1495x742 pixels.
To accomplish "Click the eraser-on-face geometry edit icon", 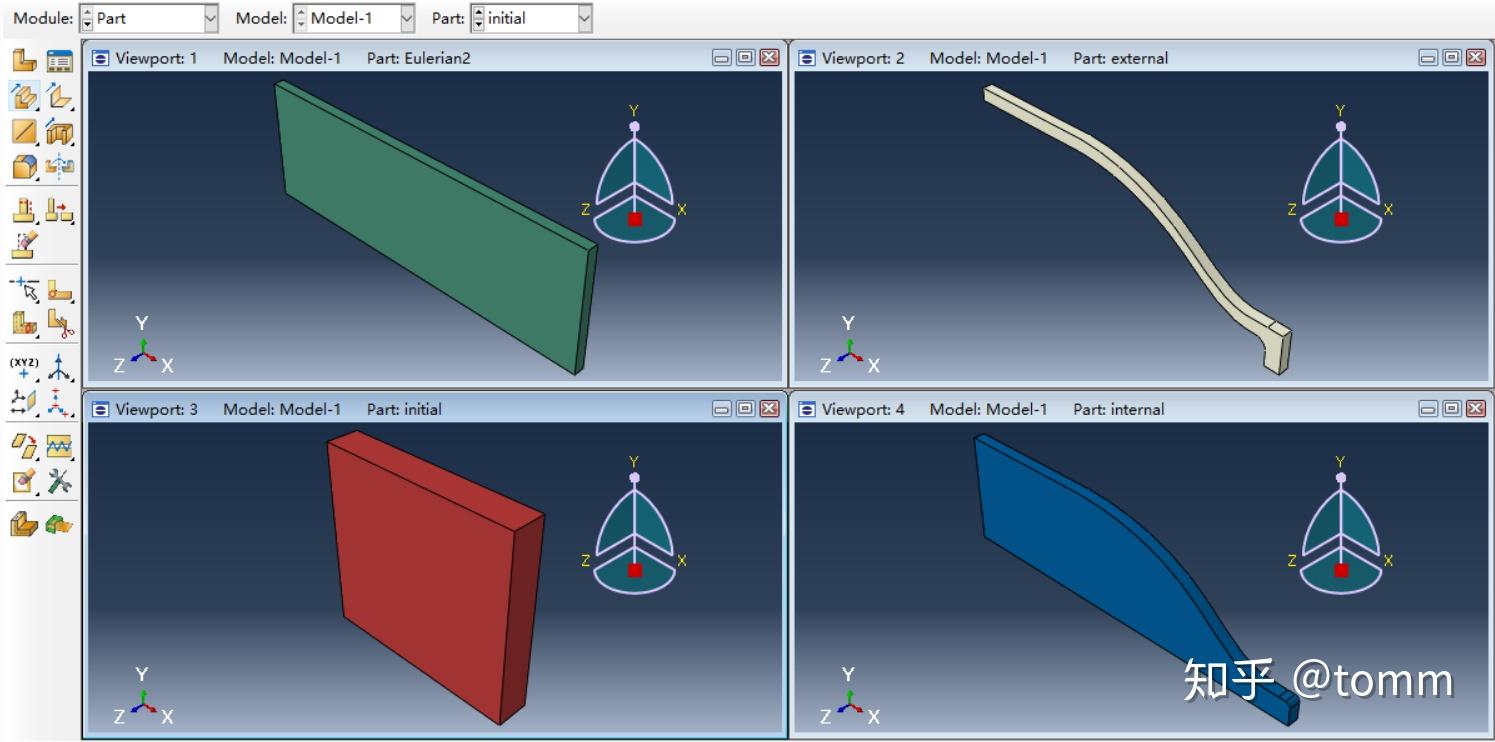I will (x=24, y=481).
